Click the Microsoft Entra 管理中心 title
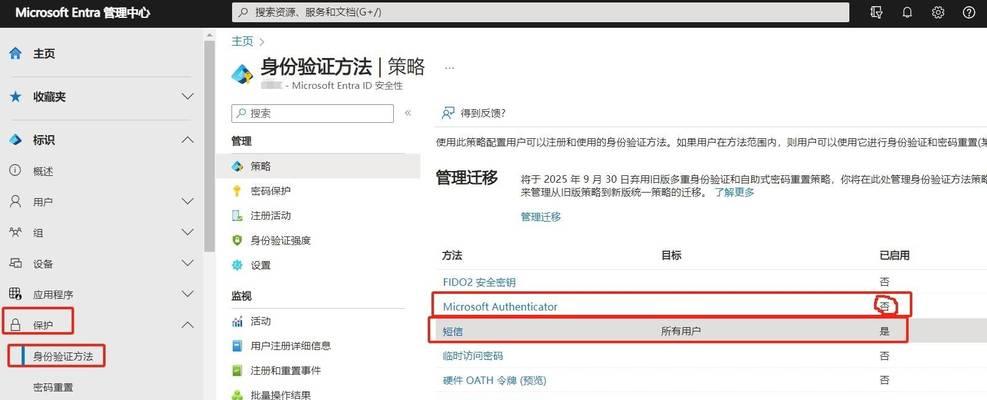Image resolution: width=987 pixels, height=400 pixels. 82,12
